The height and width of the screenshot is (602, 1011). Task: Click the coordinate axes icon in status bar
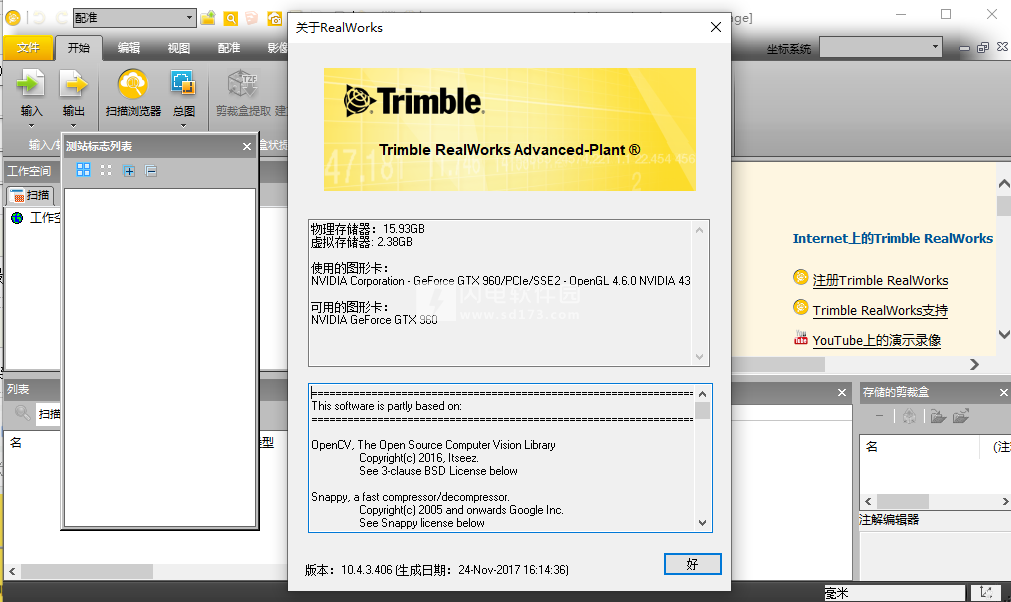pyautogui.click(x=986, y=592)
